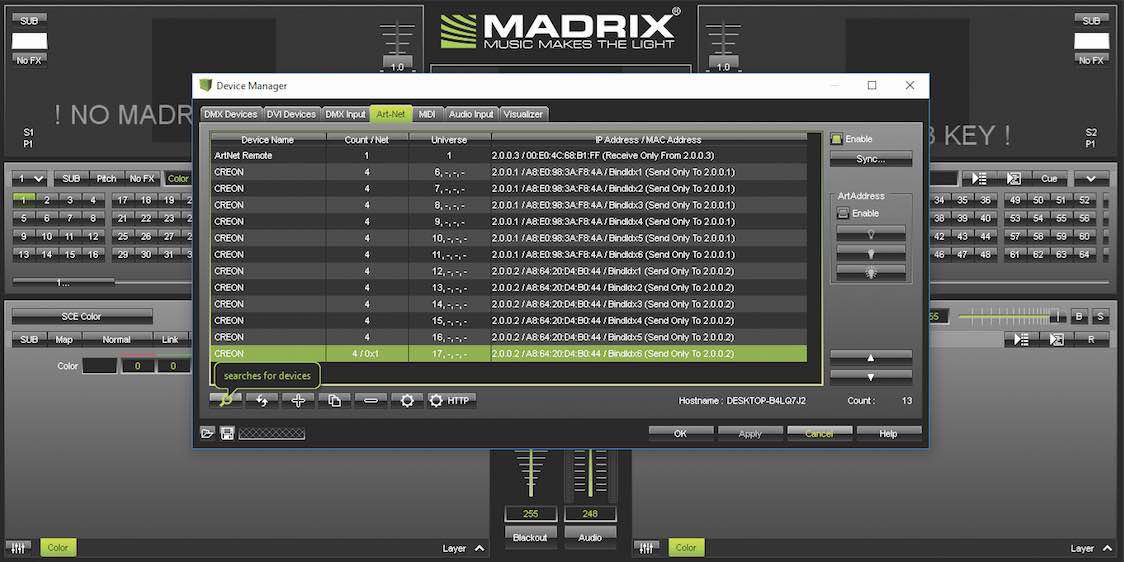This screenshot has height=562, width=1124.
Task: Click the OK button
Action: [x=681, y=433]
